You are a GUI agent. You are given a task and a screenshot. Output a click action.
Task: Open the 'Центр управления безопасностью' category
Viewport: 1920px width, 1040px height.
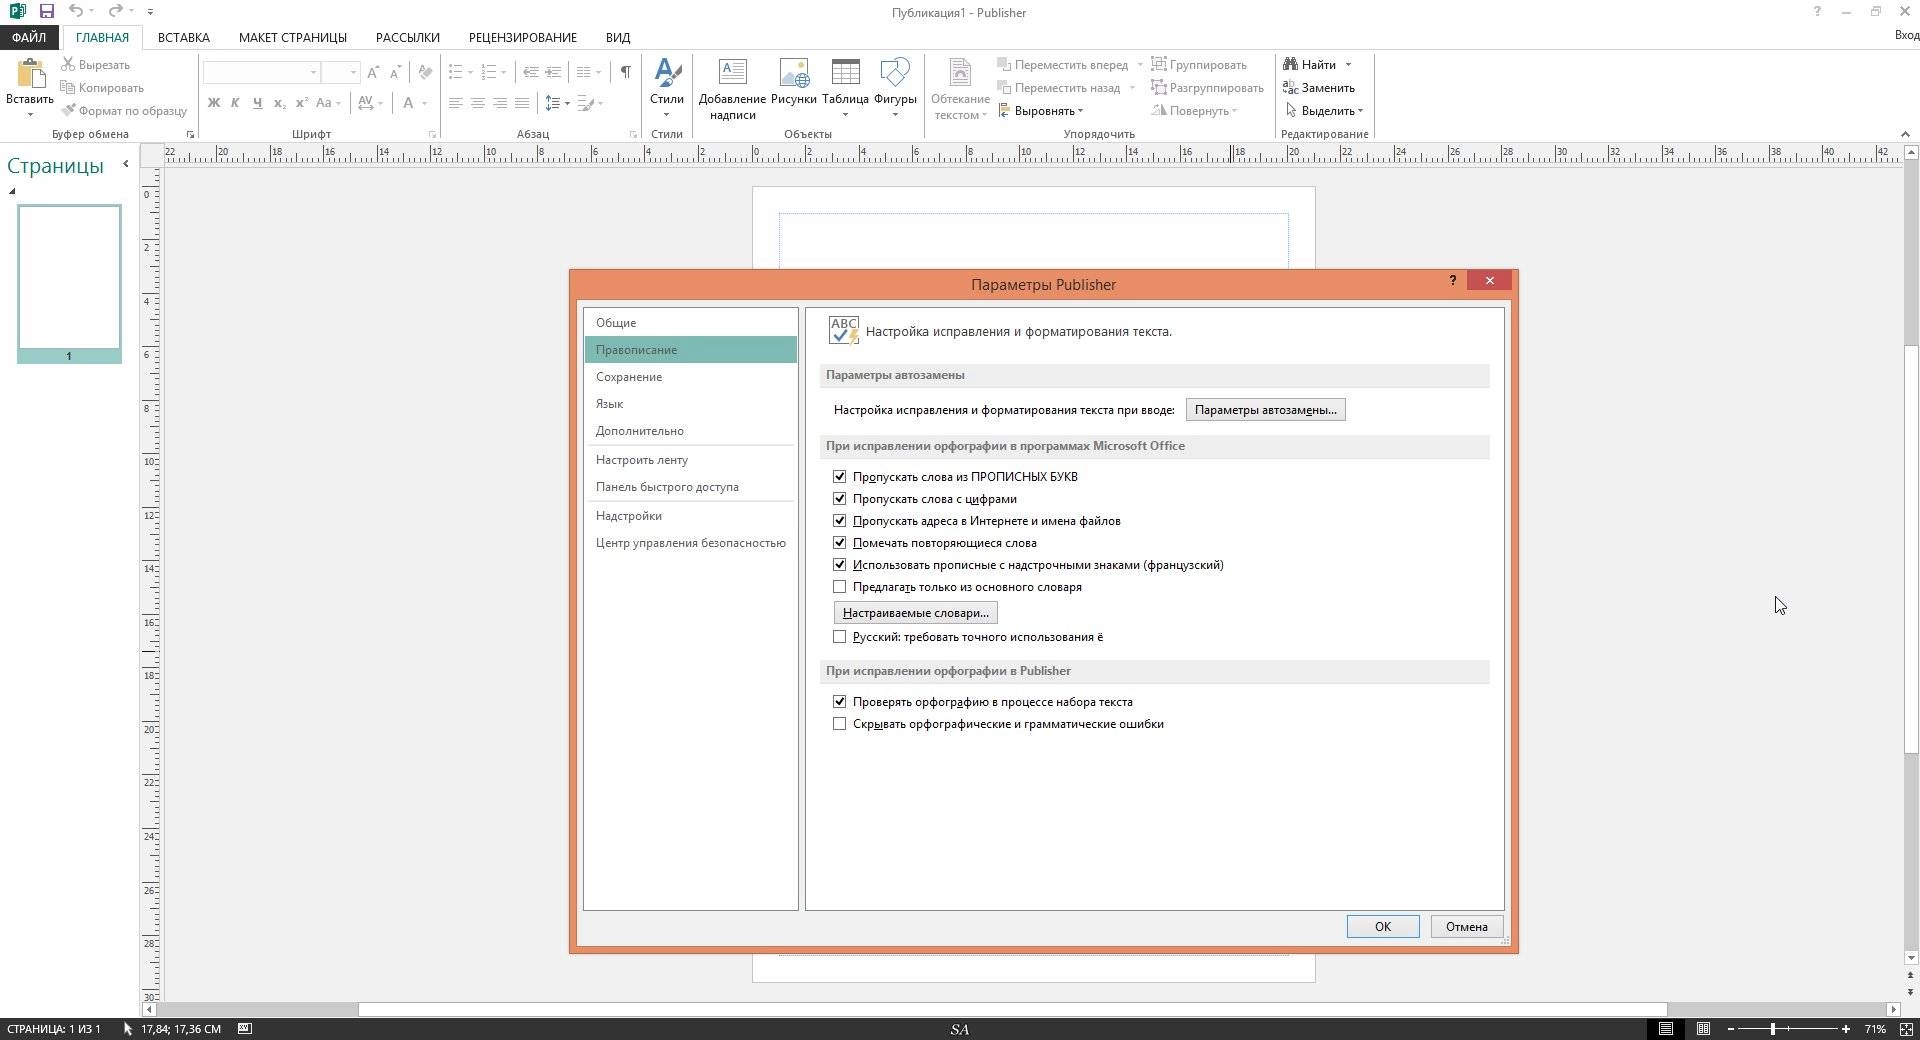(x=690, y=543)
